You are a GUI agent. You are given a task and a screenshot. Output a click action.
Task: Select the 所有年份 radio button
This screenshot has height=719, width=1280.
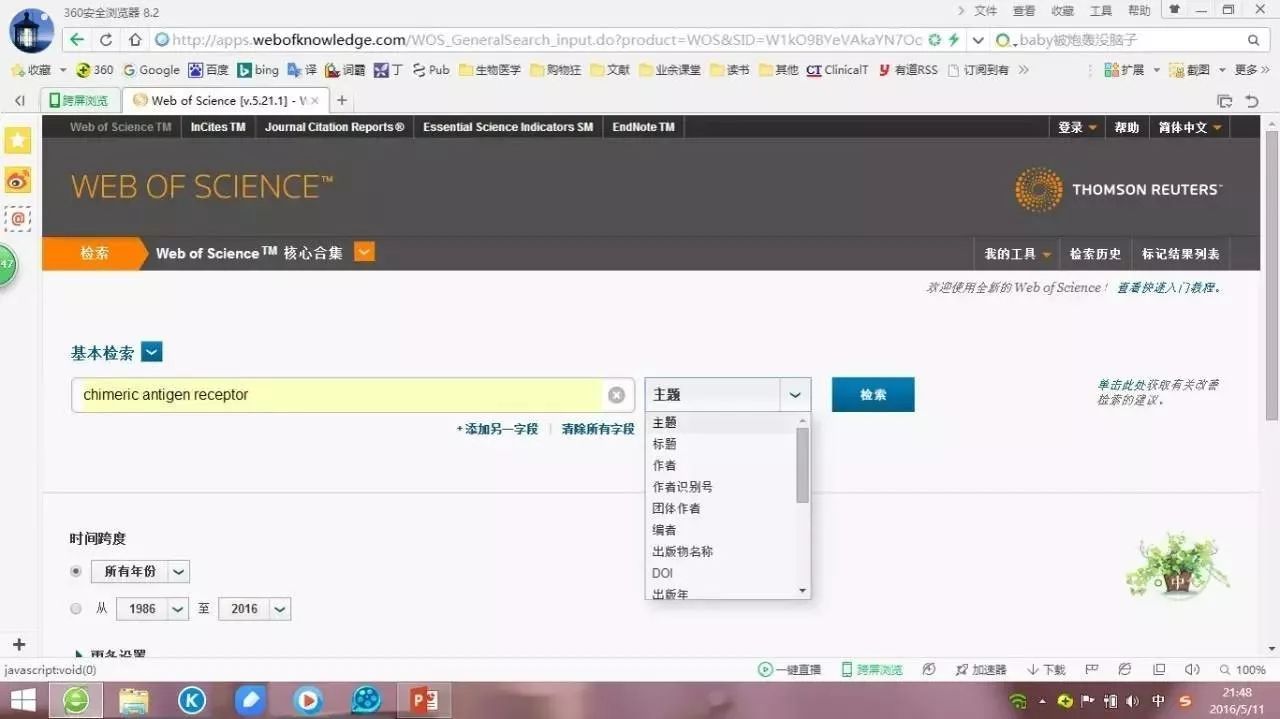click(x=76, y=571)
